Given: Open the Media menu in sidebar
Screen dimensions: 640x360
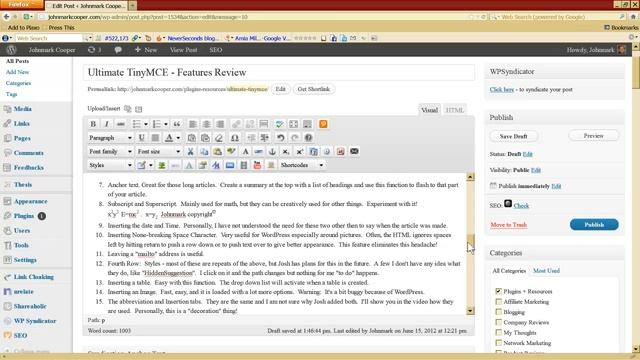Looking at the screenshot, I should pos(22,109).
